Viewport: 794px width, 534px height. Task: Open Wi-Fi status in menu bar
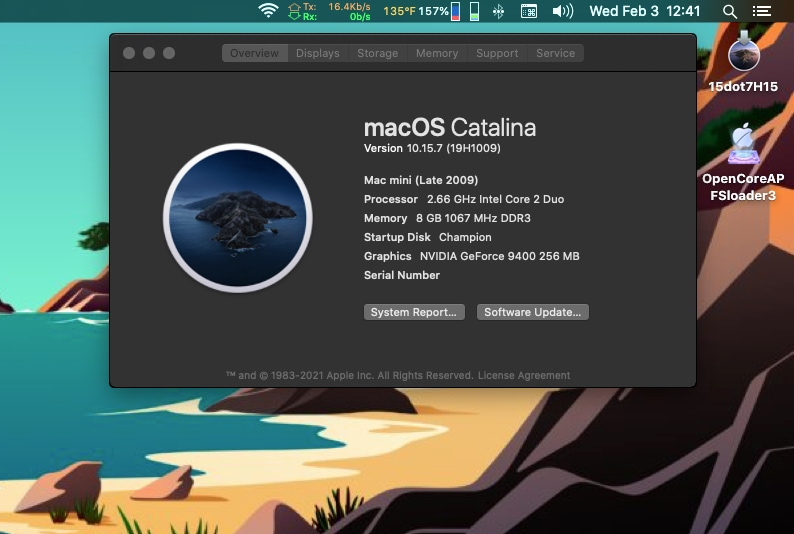(268, 11)
